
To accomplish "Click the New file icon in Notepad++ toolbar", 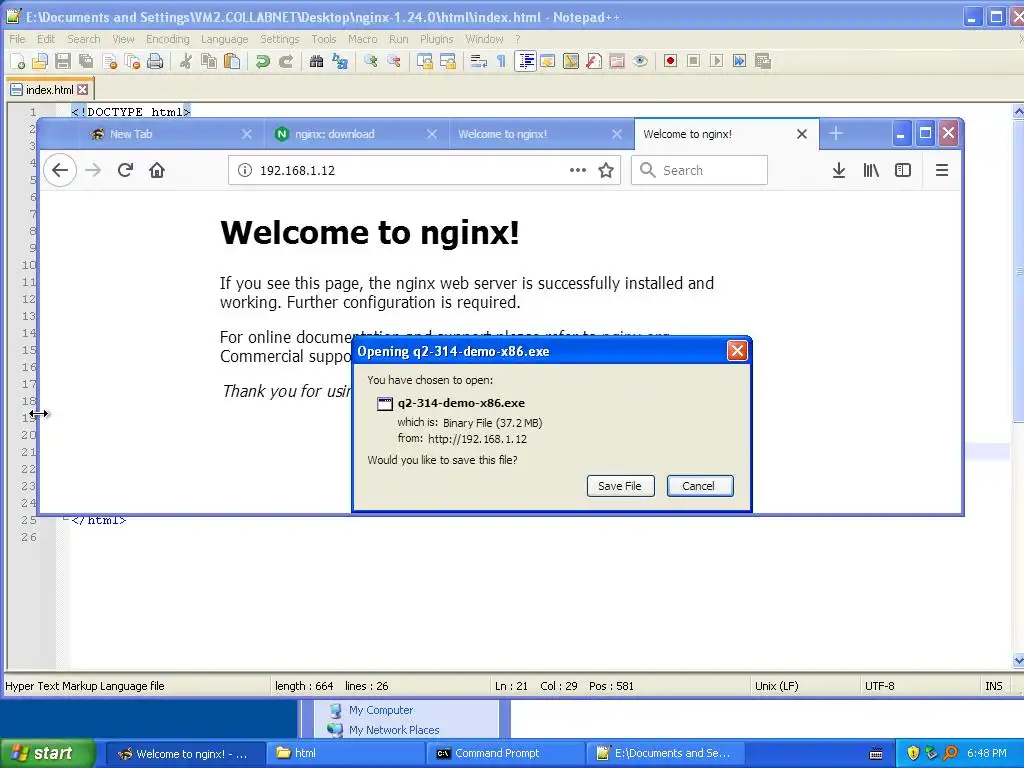I will [18, 61].
